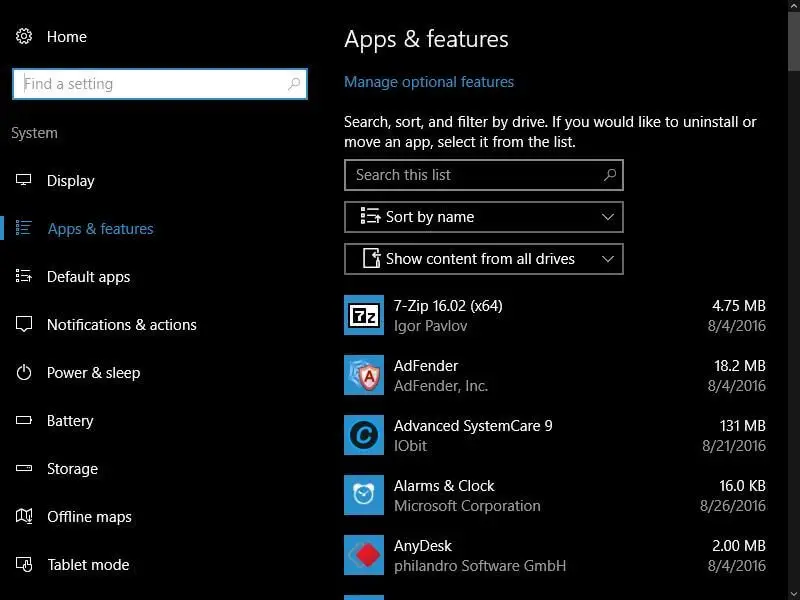Open Offline maps settings
800x600 pixels.
click(89, 516)
